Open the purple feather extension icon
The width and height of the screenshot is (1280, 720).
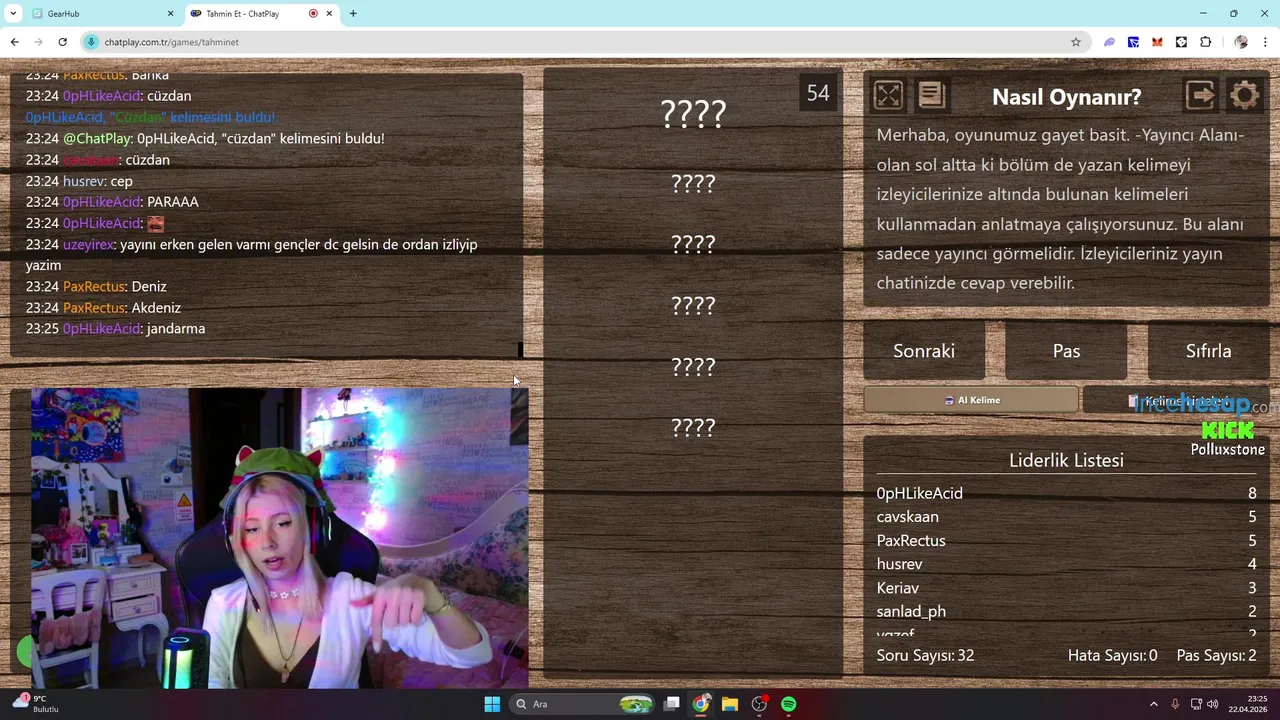[x=1109, y=42]
